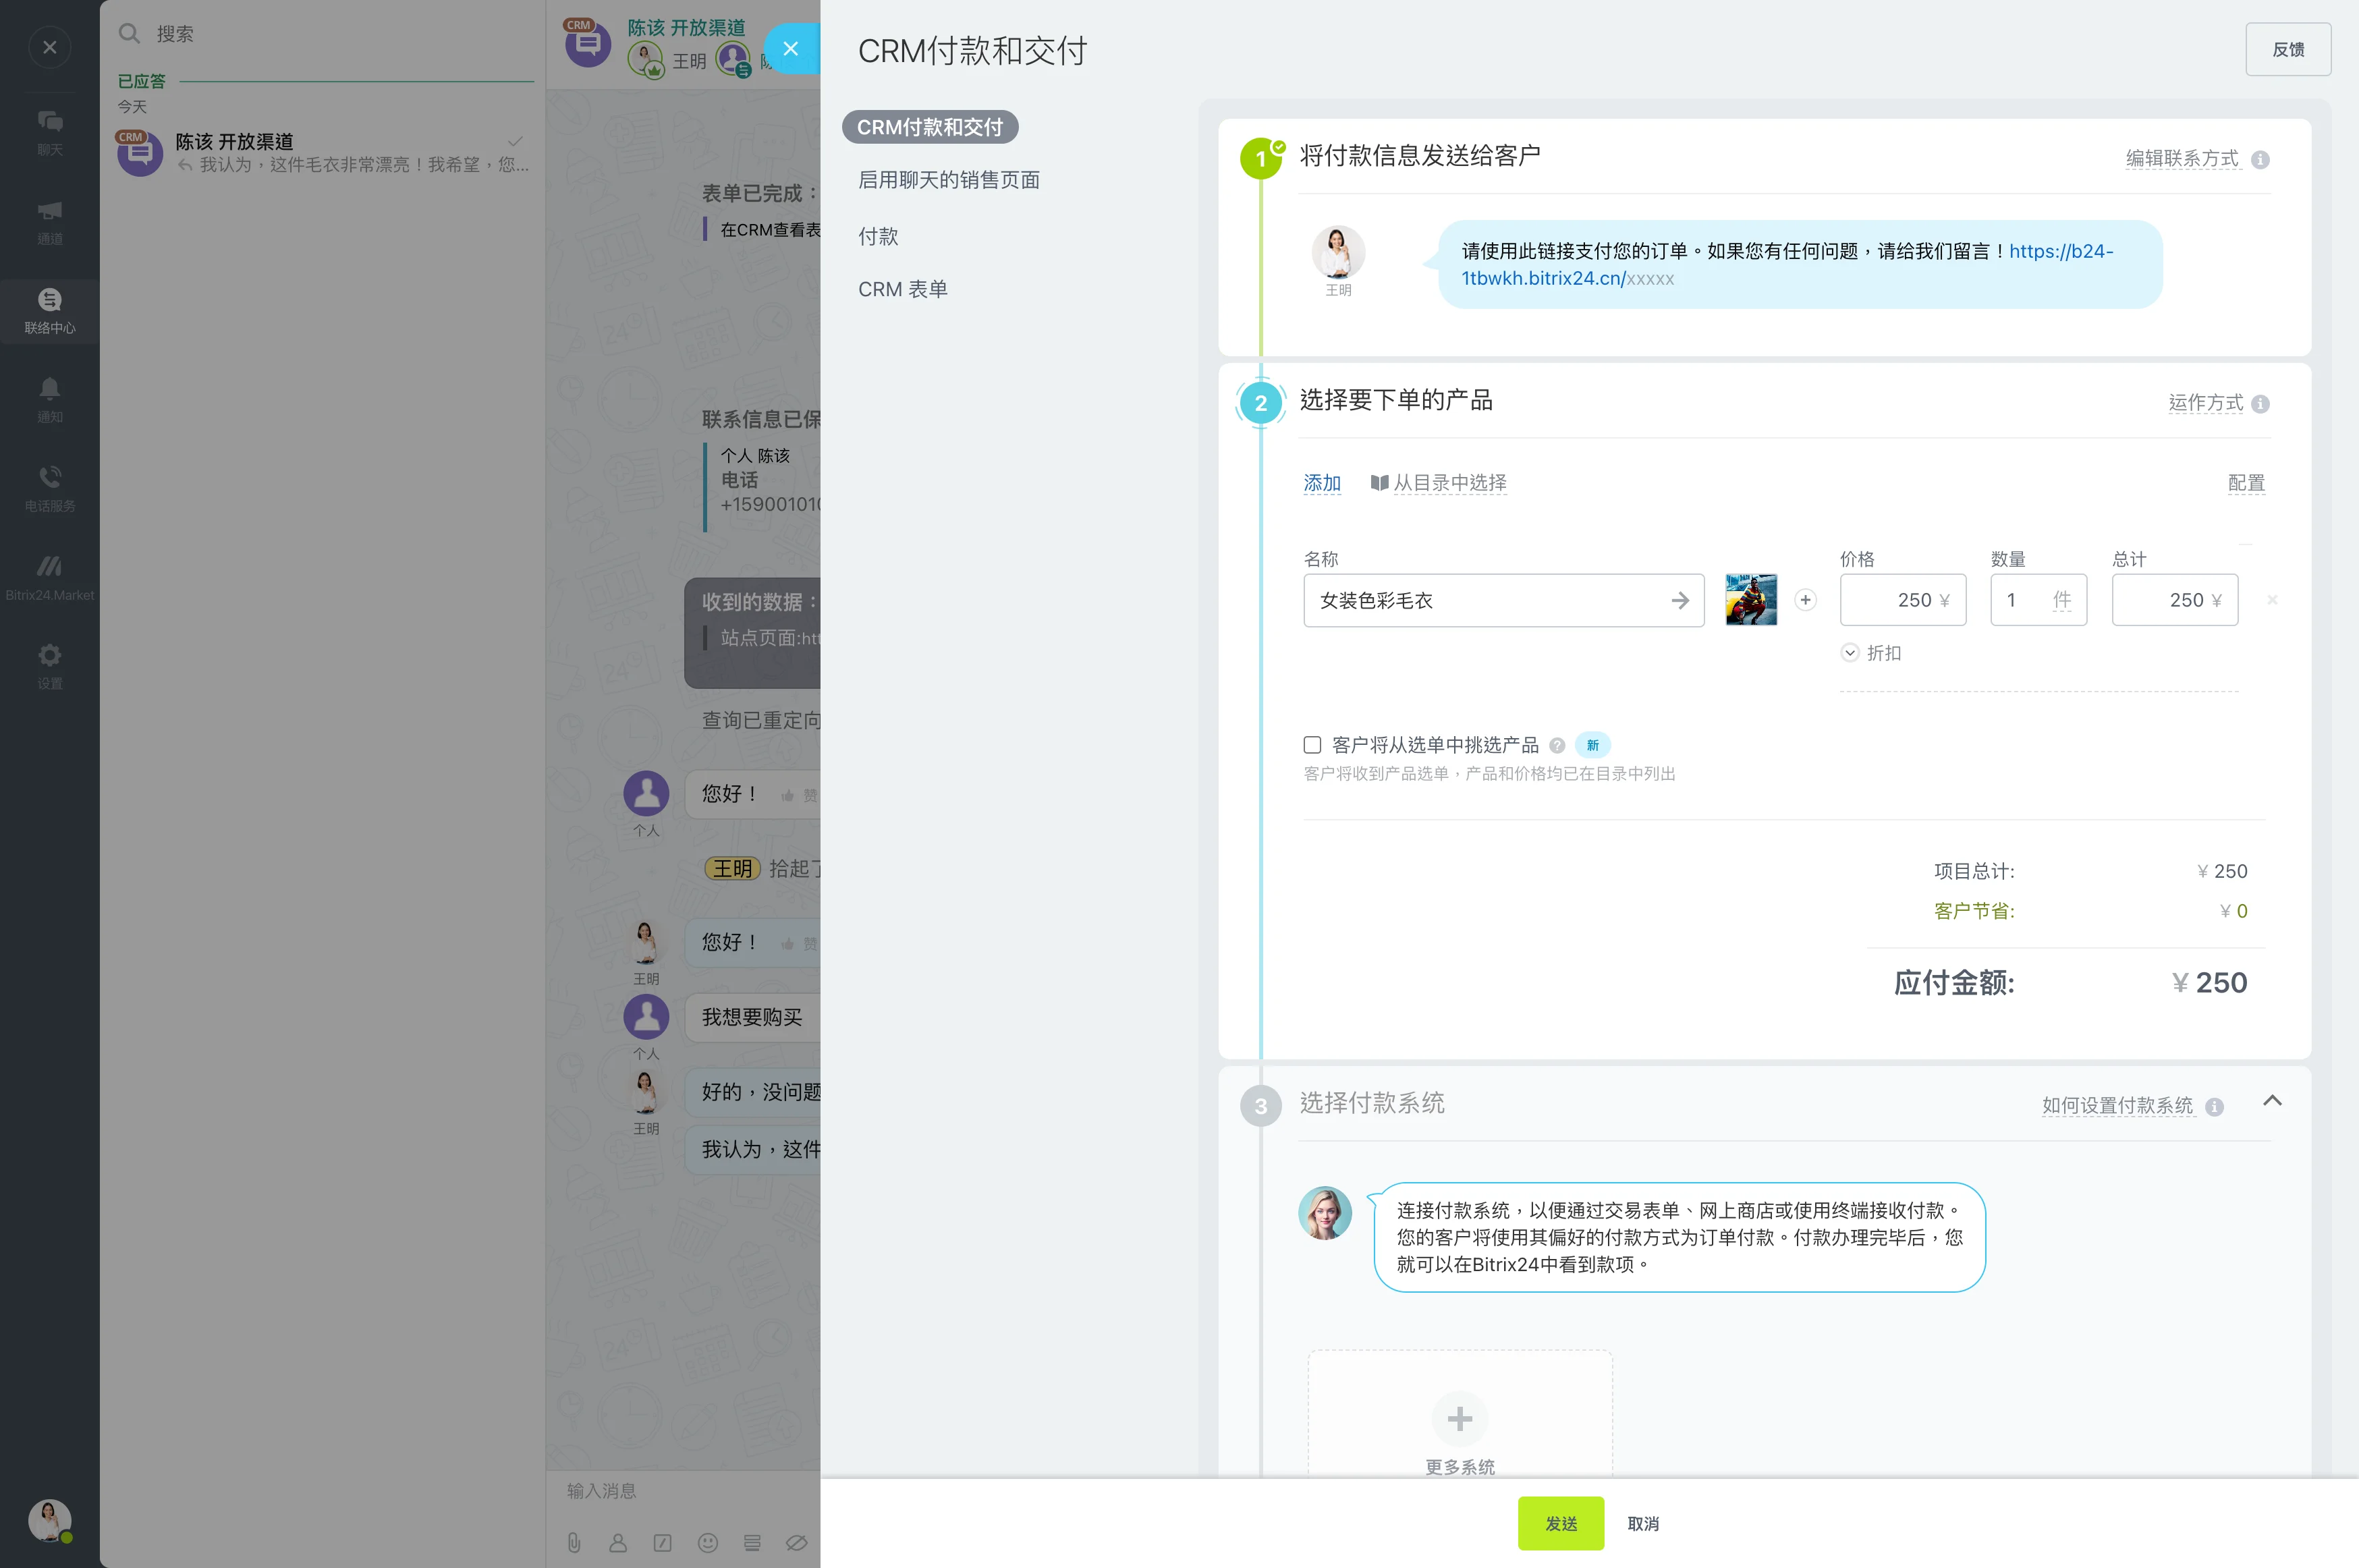The height and width of the screenshot is (1568, 2359).
Task: Click the 如何设置付款系统 link
Action: (2117, 1105)
